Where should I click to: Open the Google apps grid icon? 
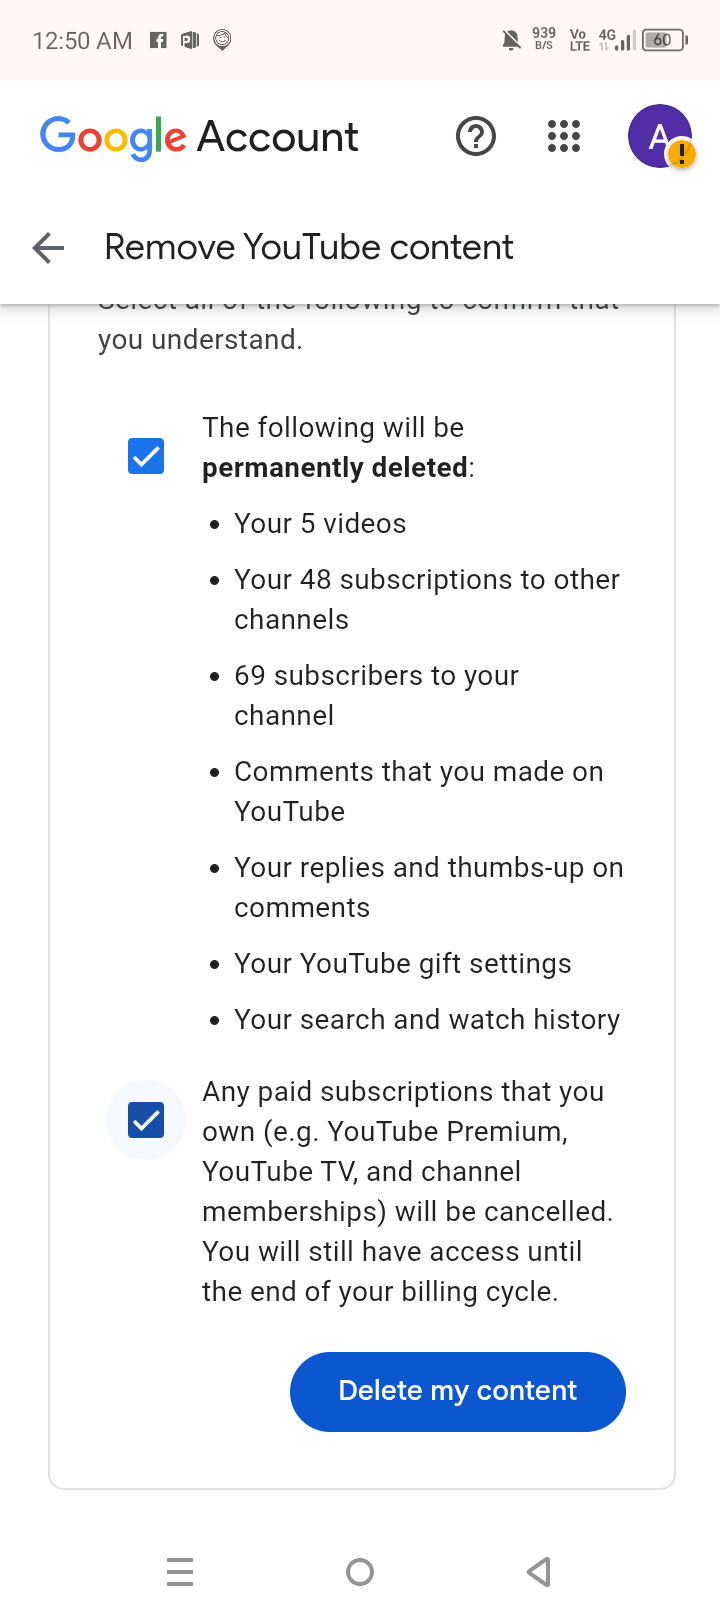(x=564, y=136)
